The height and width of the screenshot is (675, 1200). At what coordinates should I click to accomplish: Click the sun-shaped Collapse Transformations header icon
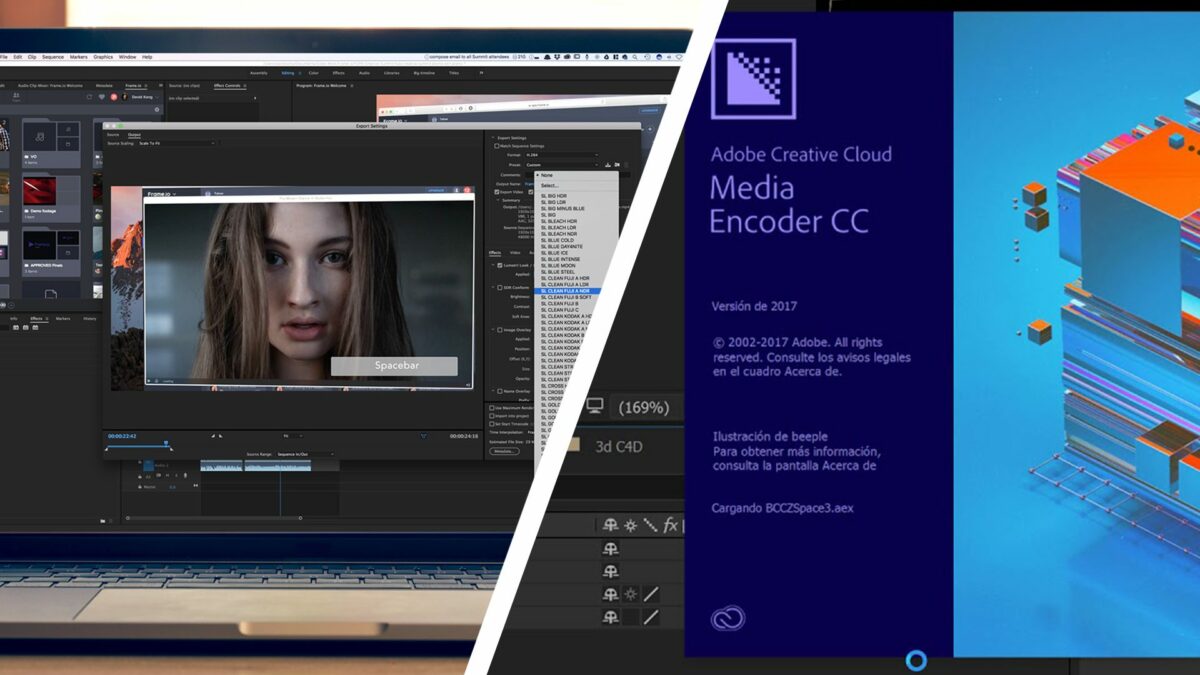coord(631,525)
